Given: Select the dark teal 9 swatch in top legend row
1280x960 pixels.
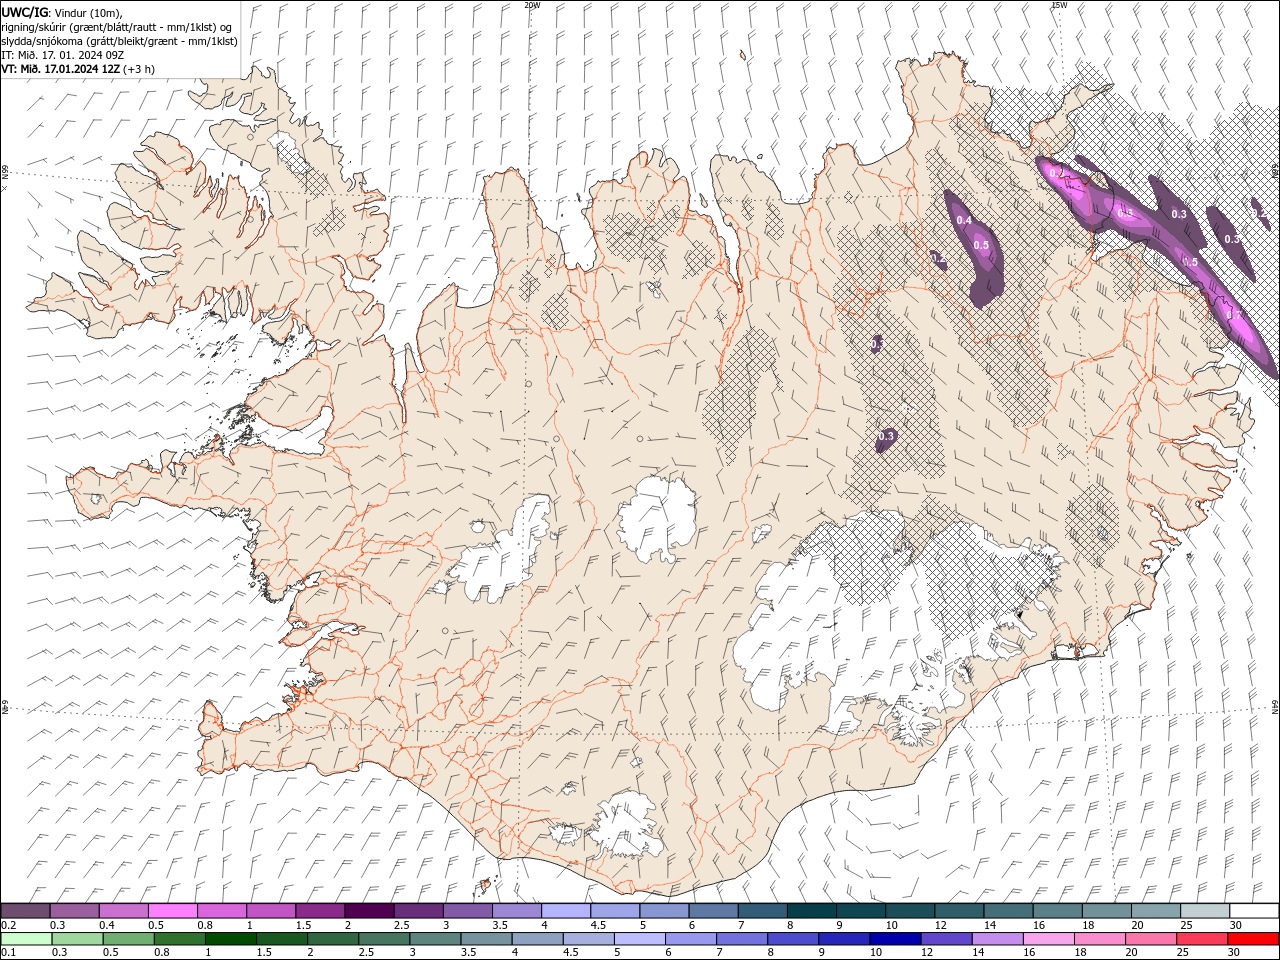Looking at the screenshot, I should [861, 911].
